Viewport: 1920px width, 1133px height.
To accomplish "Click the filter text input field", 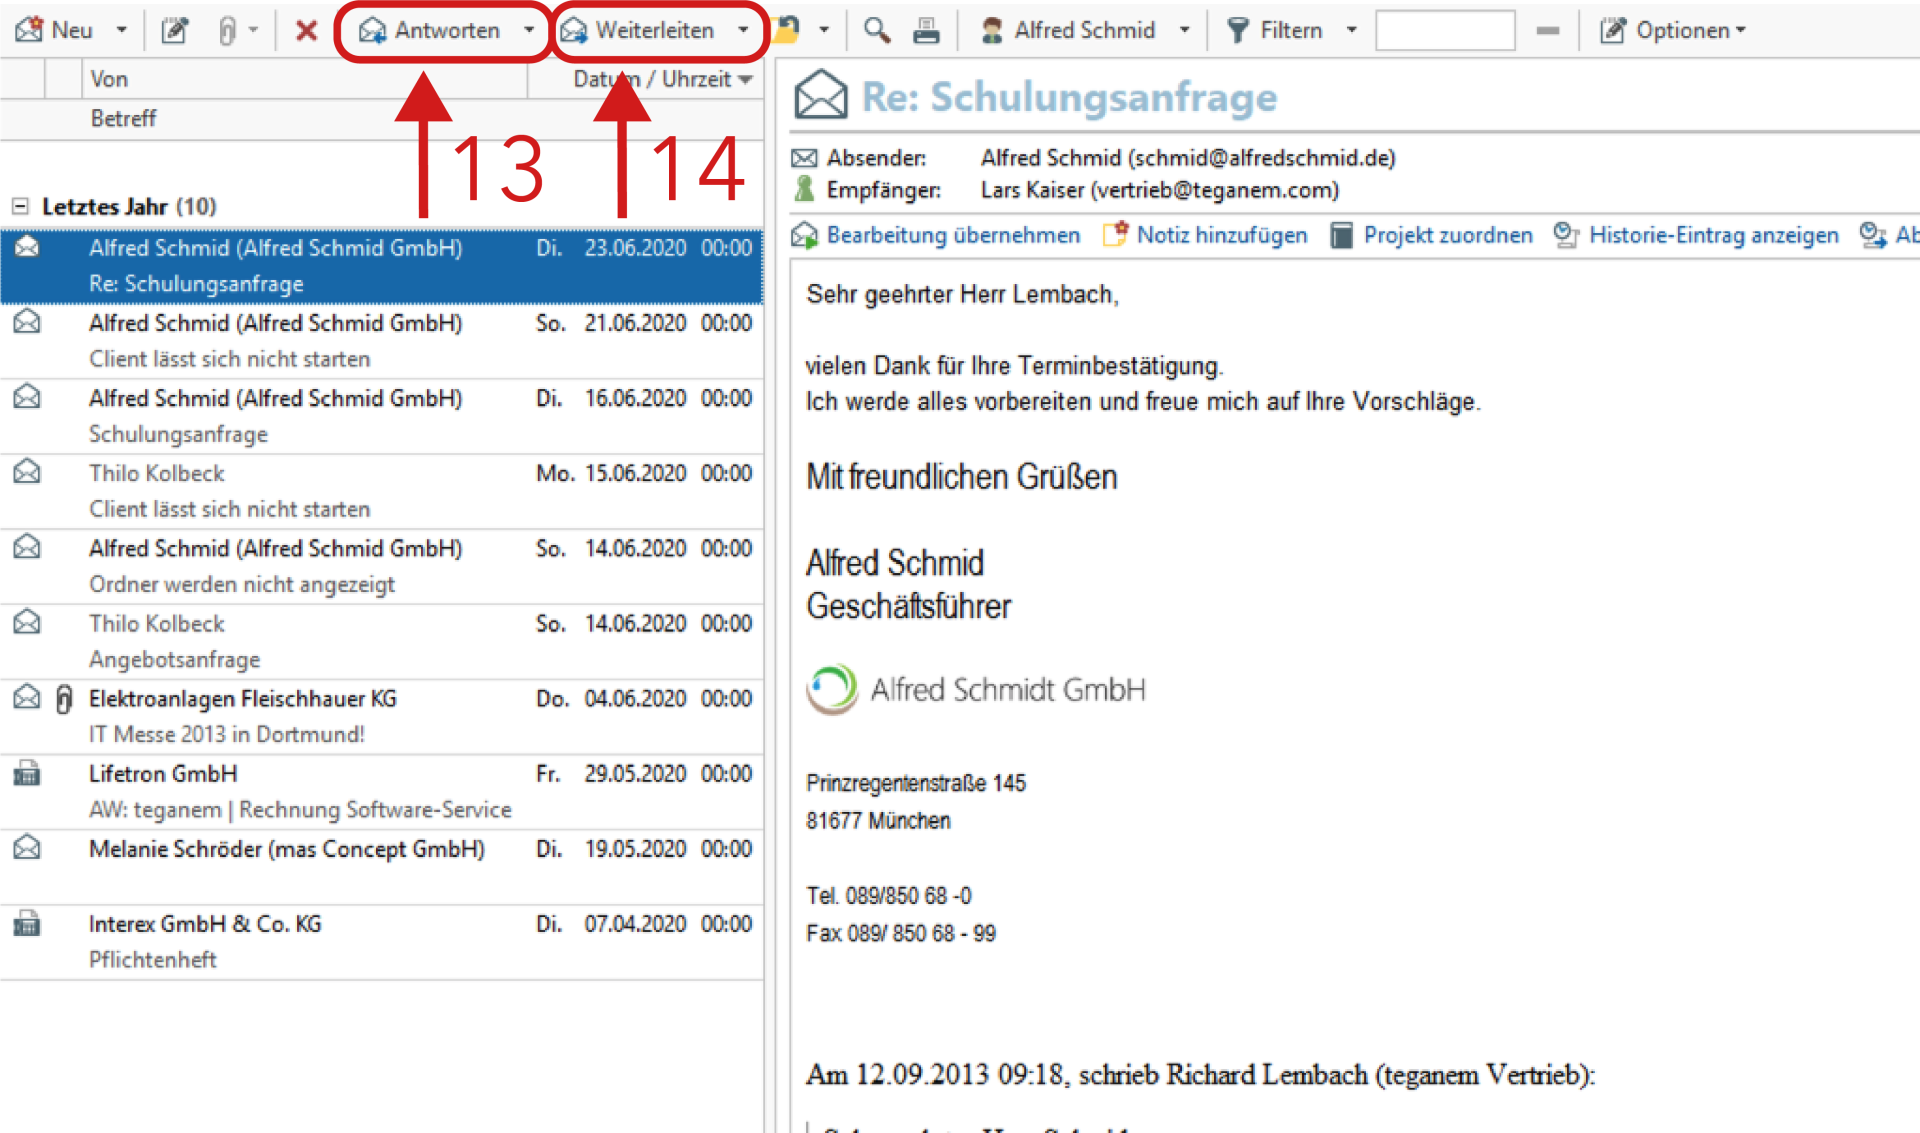I will 1444,31.
